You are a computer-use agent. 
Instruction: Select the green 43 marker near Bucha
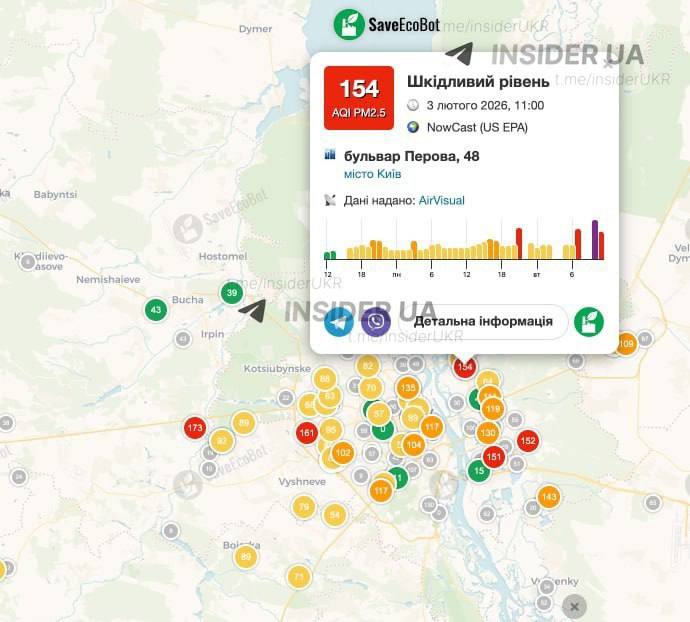pos(155,310)
